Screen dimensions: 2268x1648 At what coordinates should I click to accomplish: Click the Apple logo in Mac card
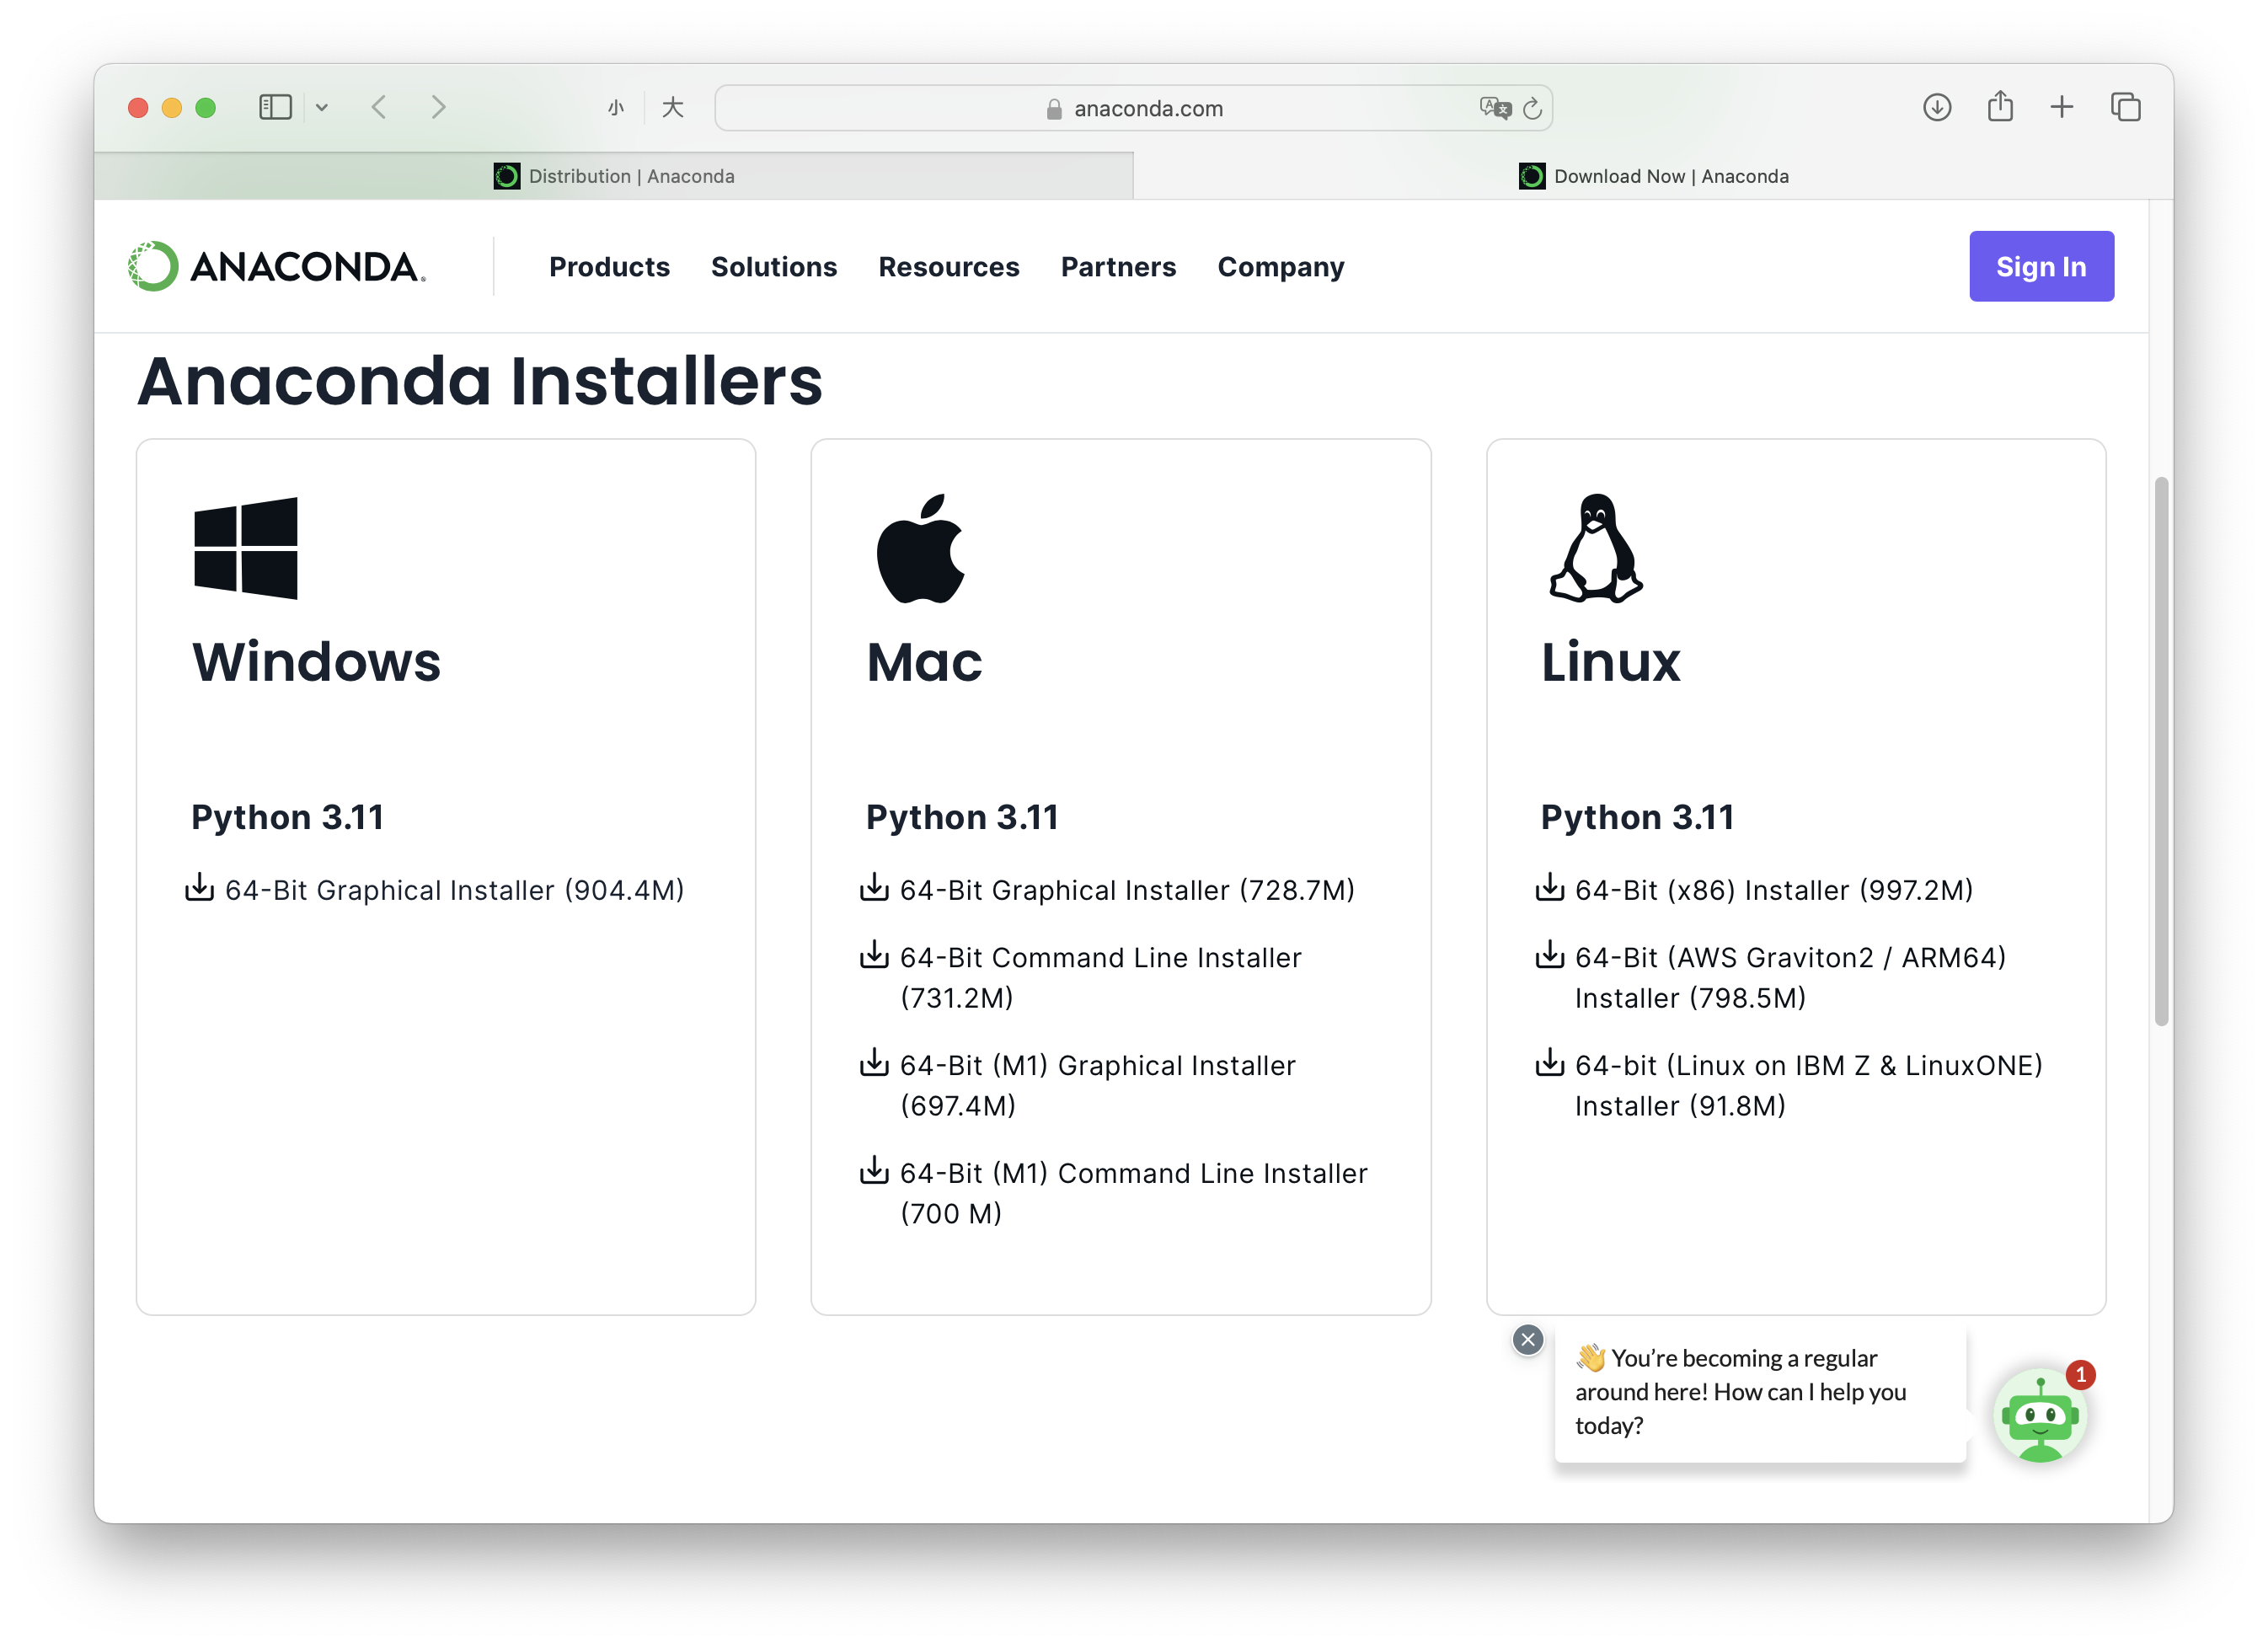coord(920,548)
